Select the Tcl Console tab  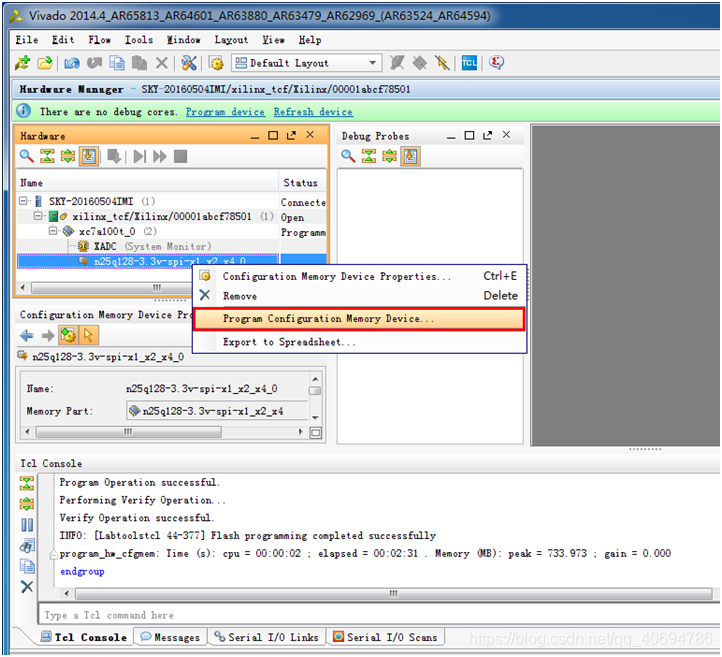pyautogui.click(x=83, y=637)
